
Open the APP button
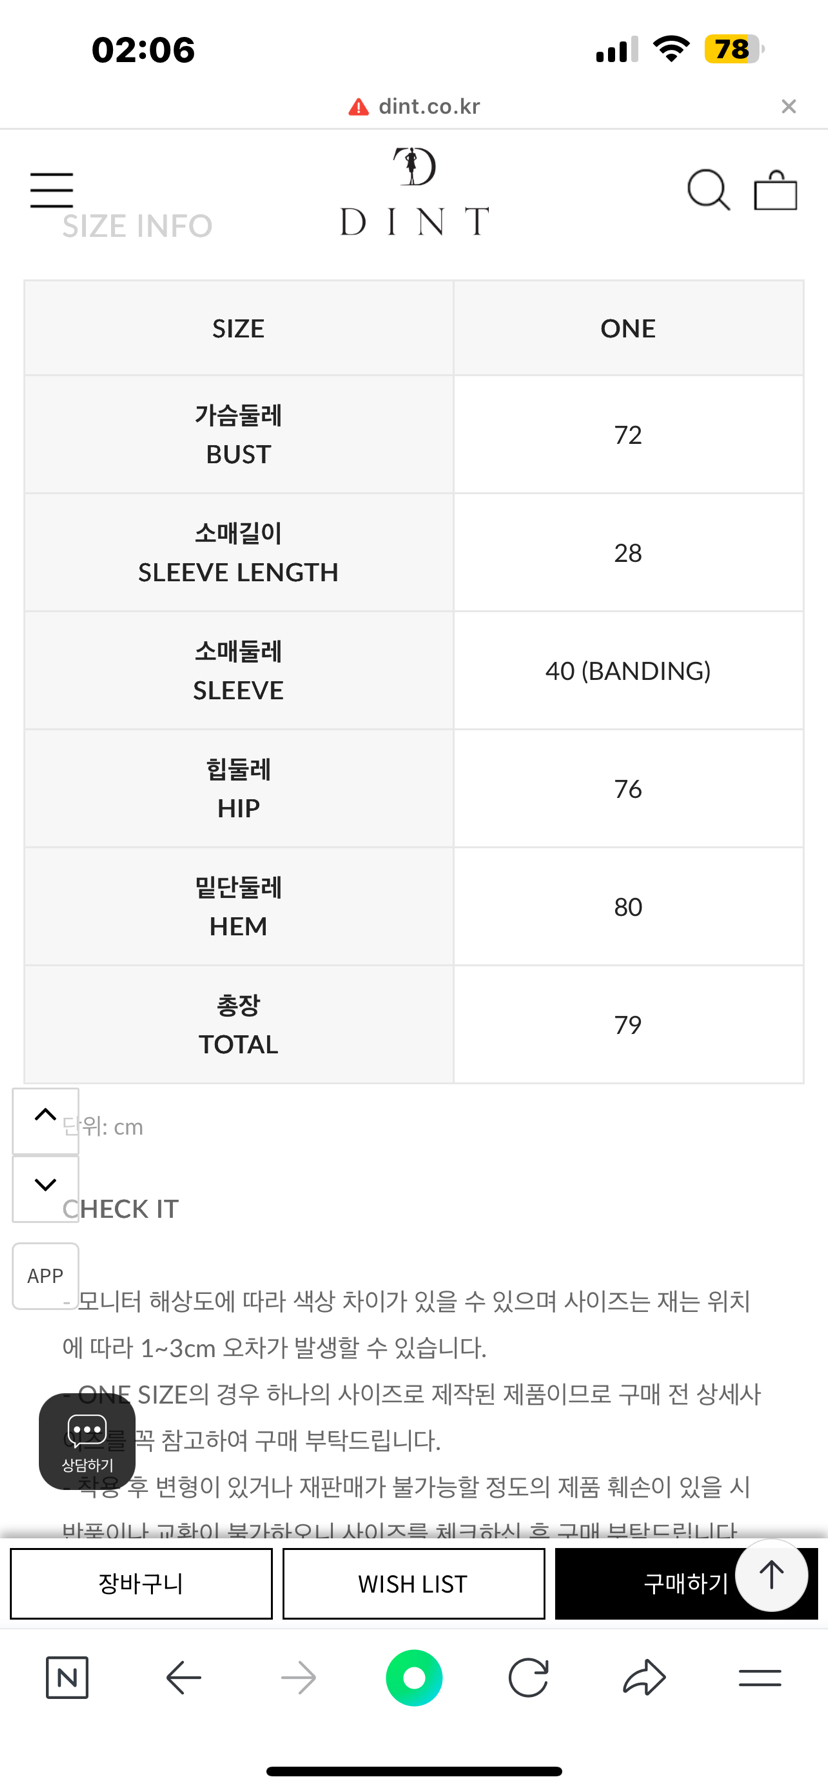[45, 1276]
